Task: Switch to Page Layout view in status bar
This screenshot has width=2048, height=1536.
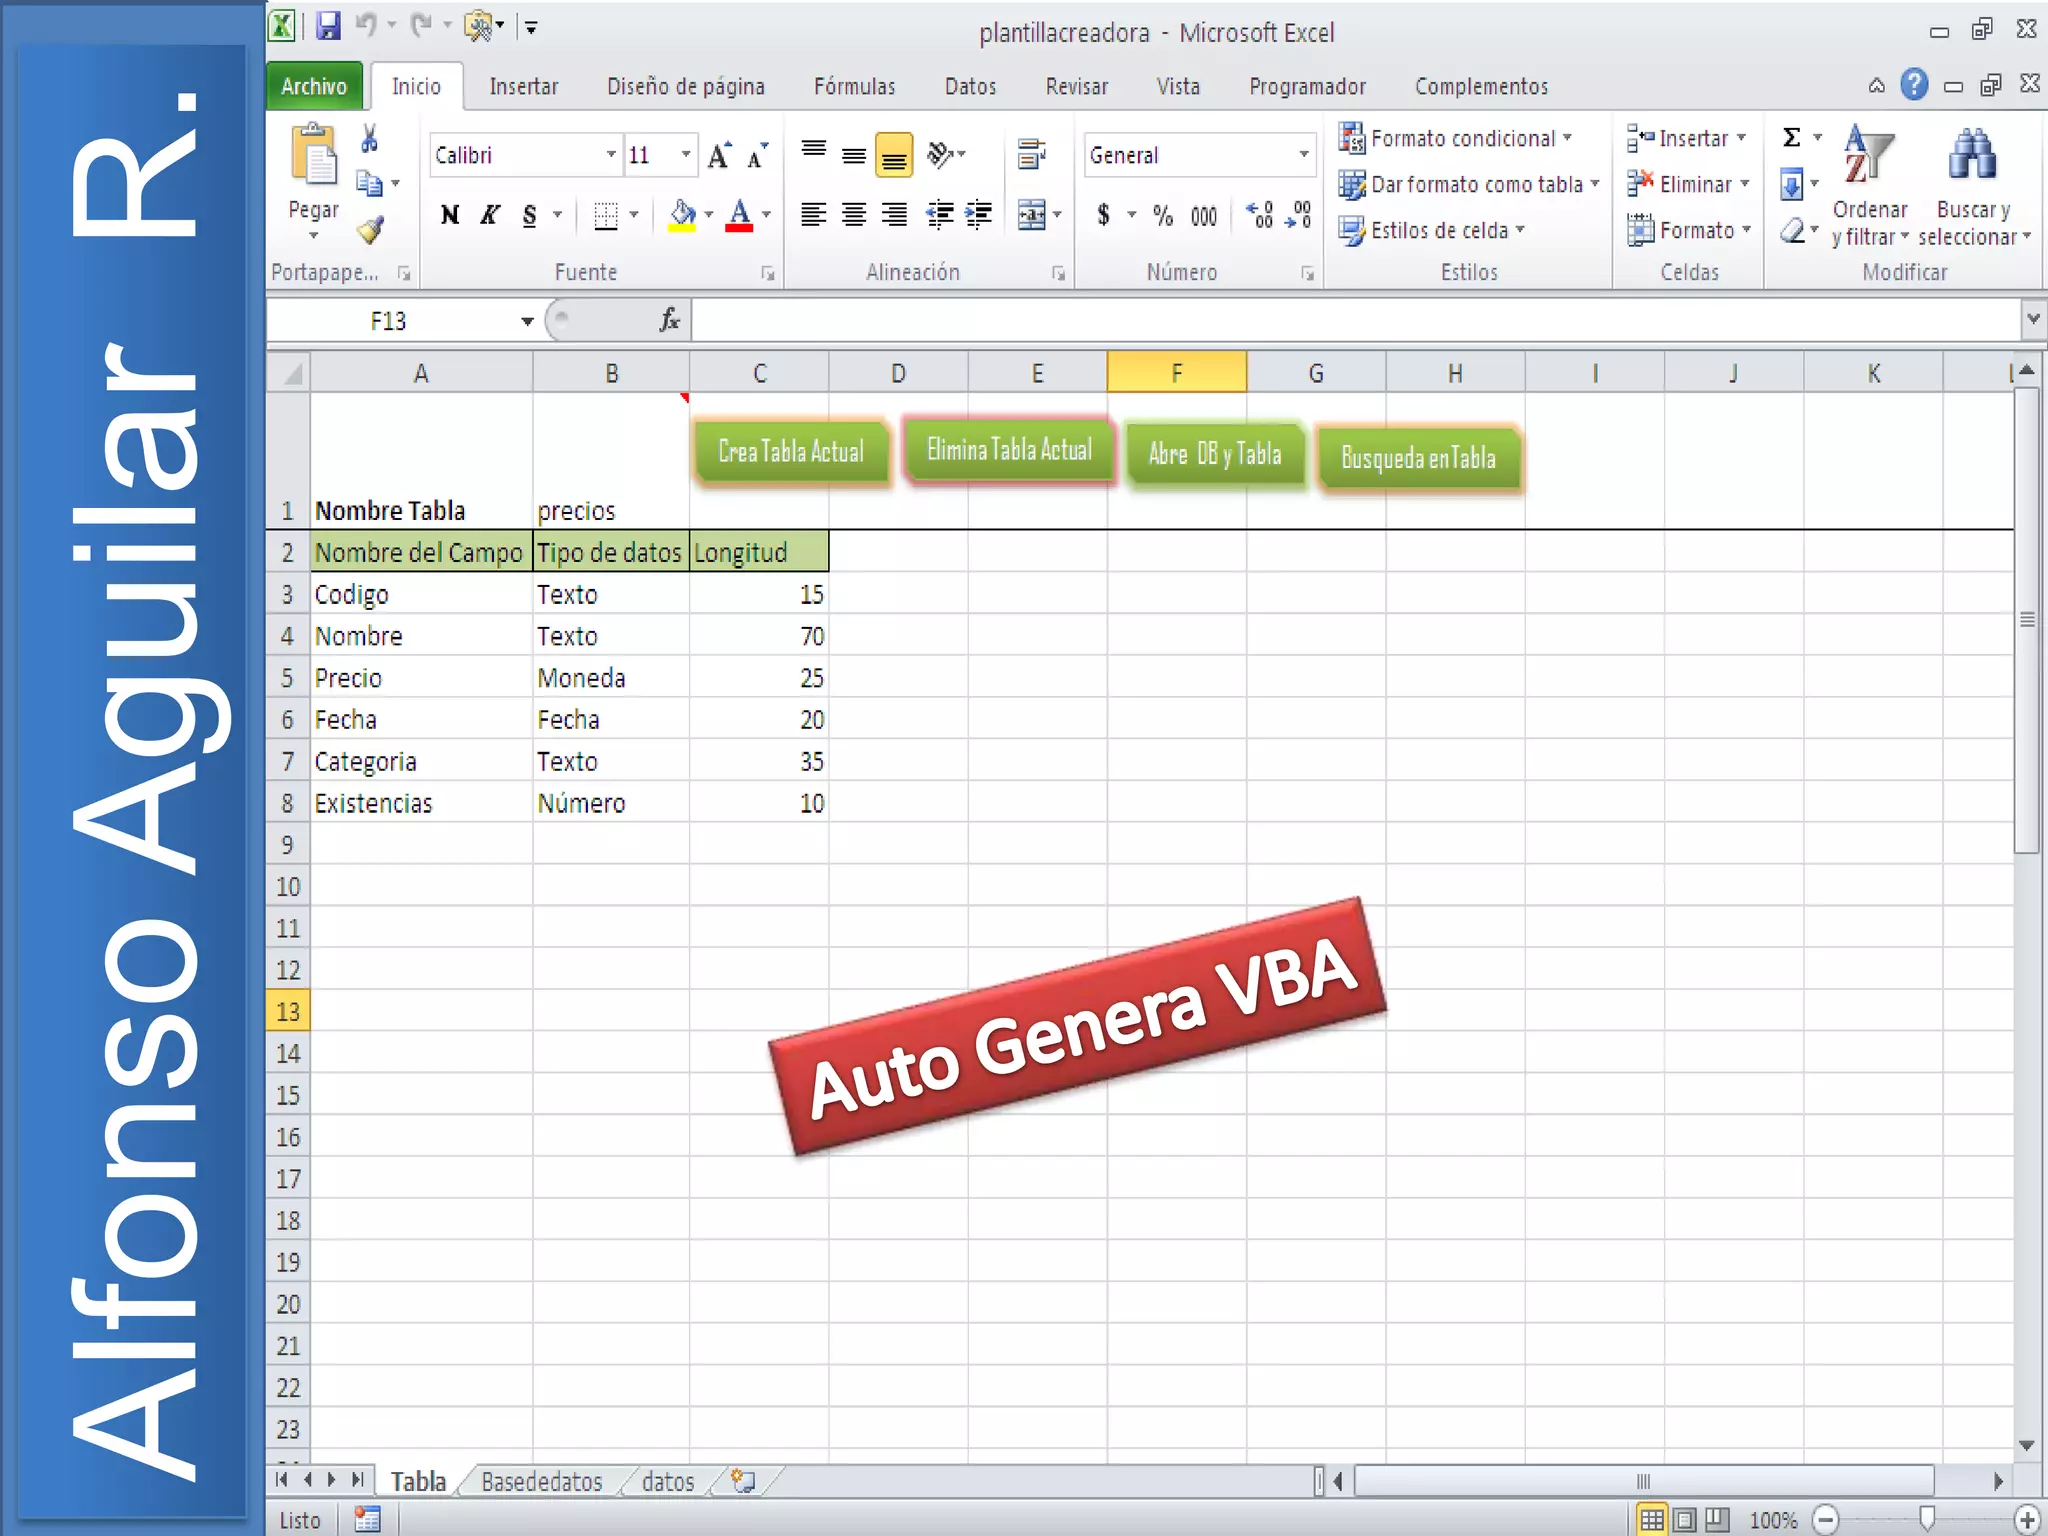Action: tap(1685, 1520)
